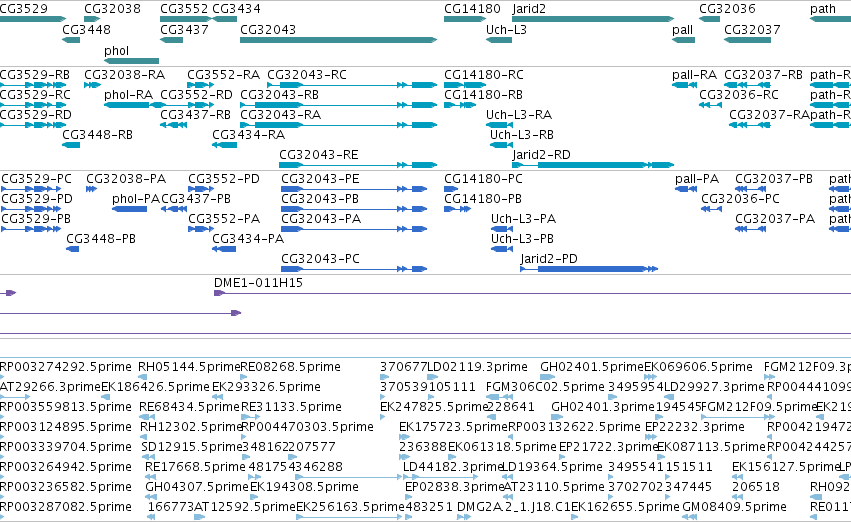The height and width of the screenshot is (522, 851).
Task: Click the CG32038 gene label
Action: pos(112,9)
